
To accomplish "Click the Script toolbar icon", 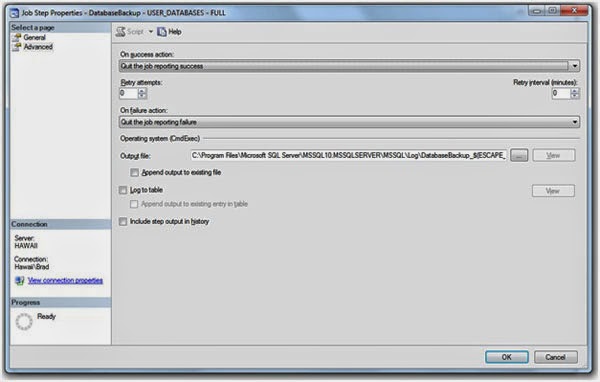I will pyautogui.click(x=121, y=32).
